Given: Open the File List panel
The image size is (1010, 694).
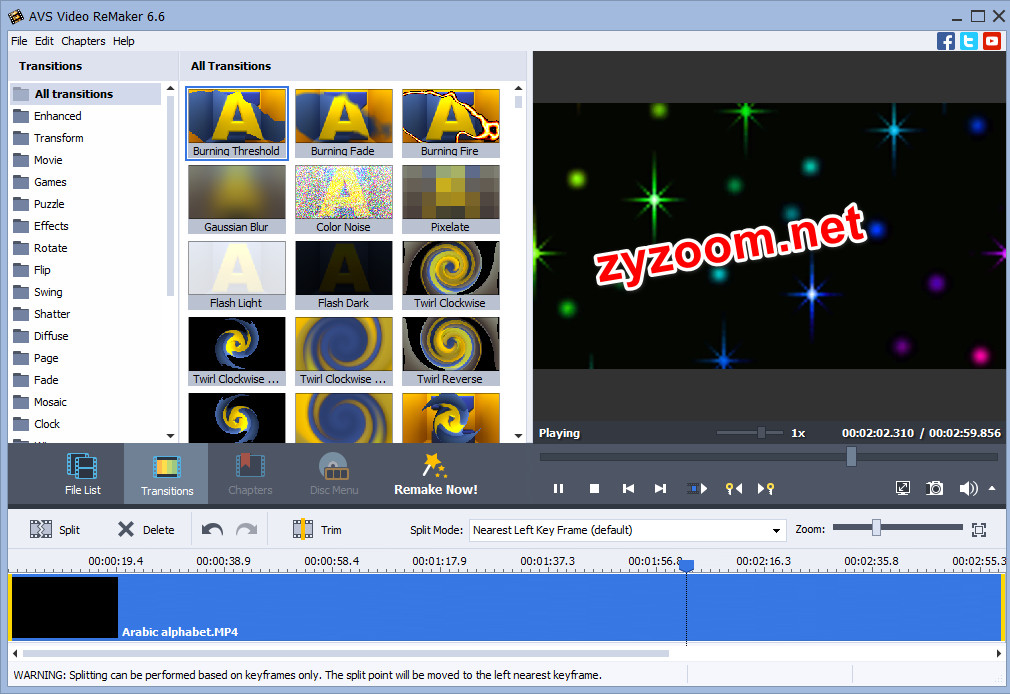Looking at the screenshot, I should pyautogui.click(x=82, y=474).
